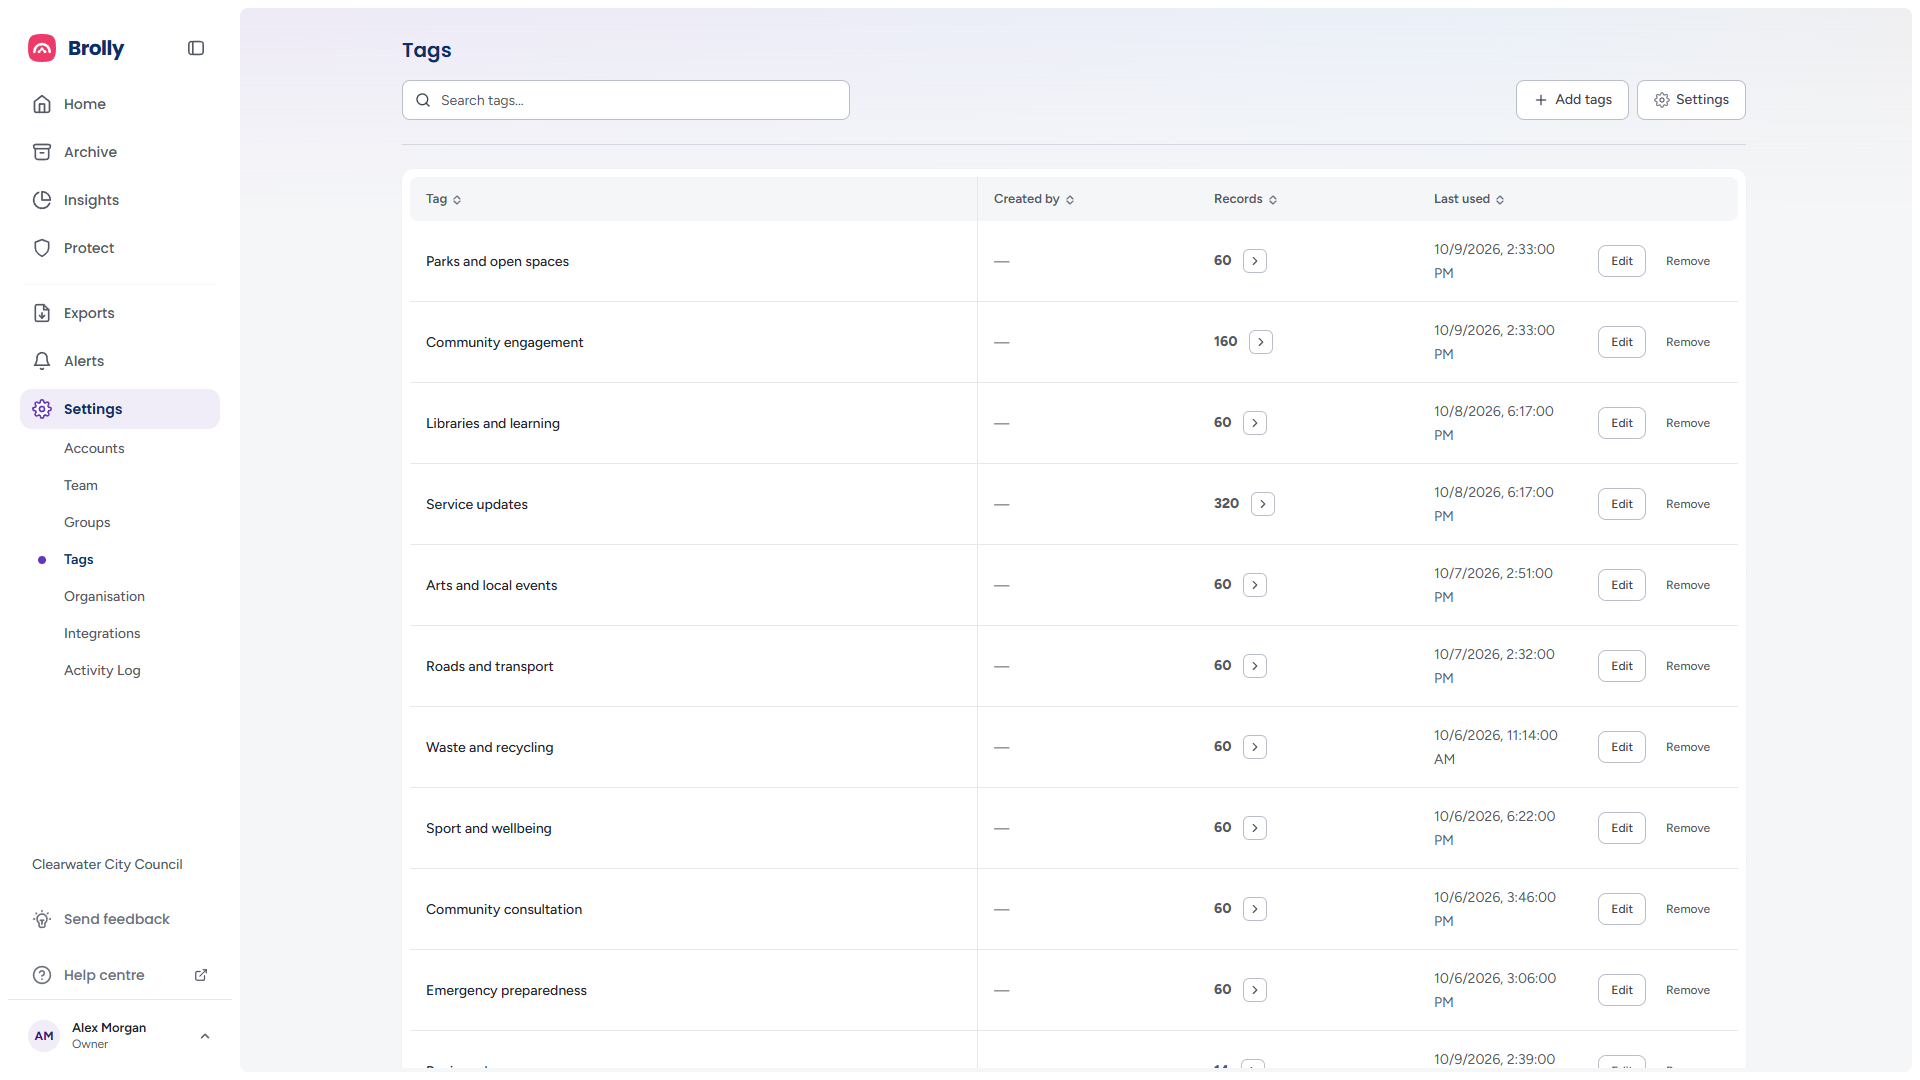Screen dimensions: 1920x1080
Task: Open records for Service updates
Action: pyautogui.click(x=1263, y=504)
